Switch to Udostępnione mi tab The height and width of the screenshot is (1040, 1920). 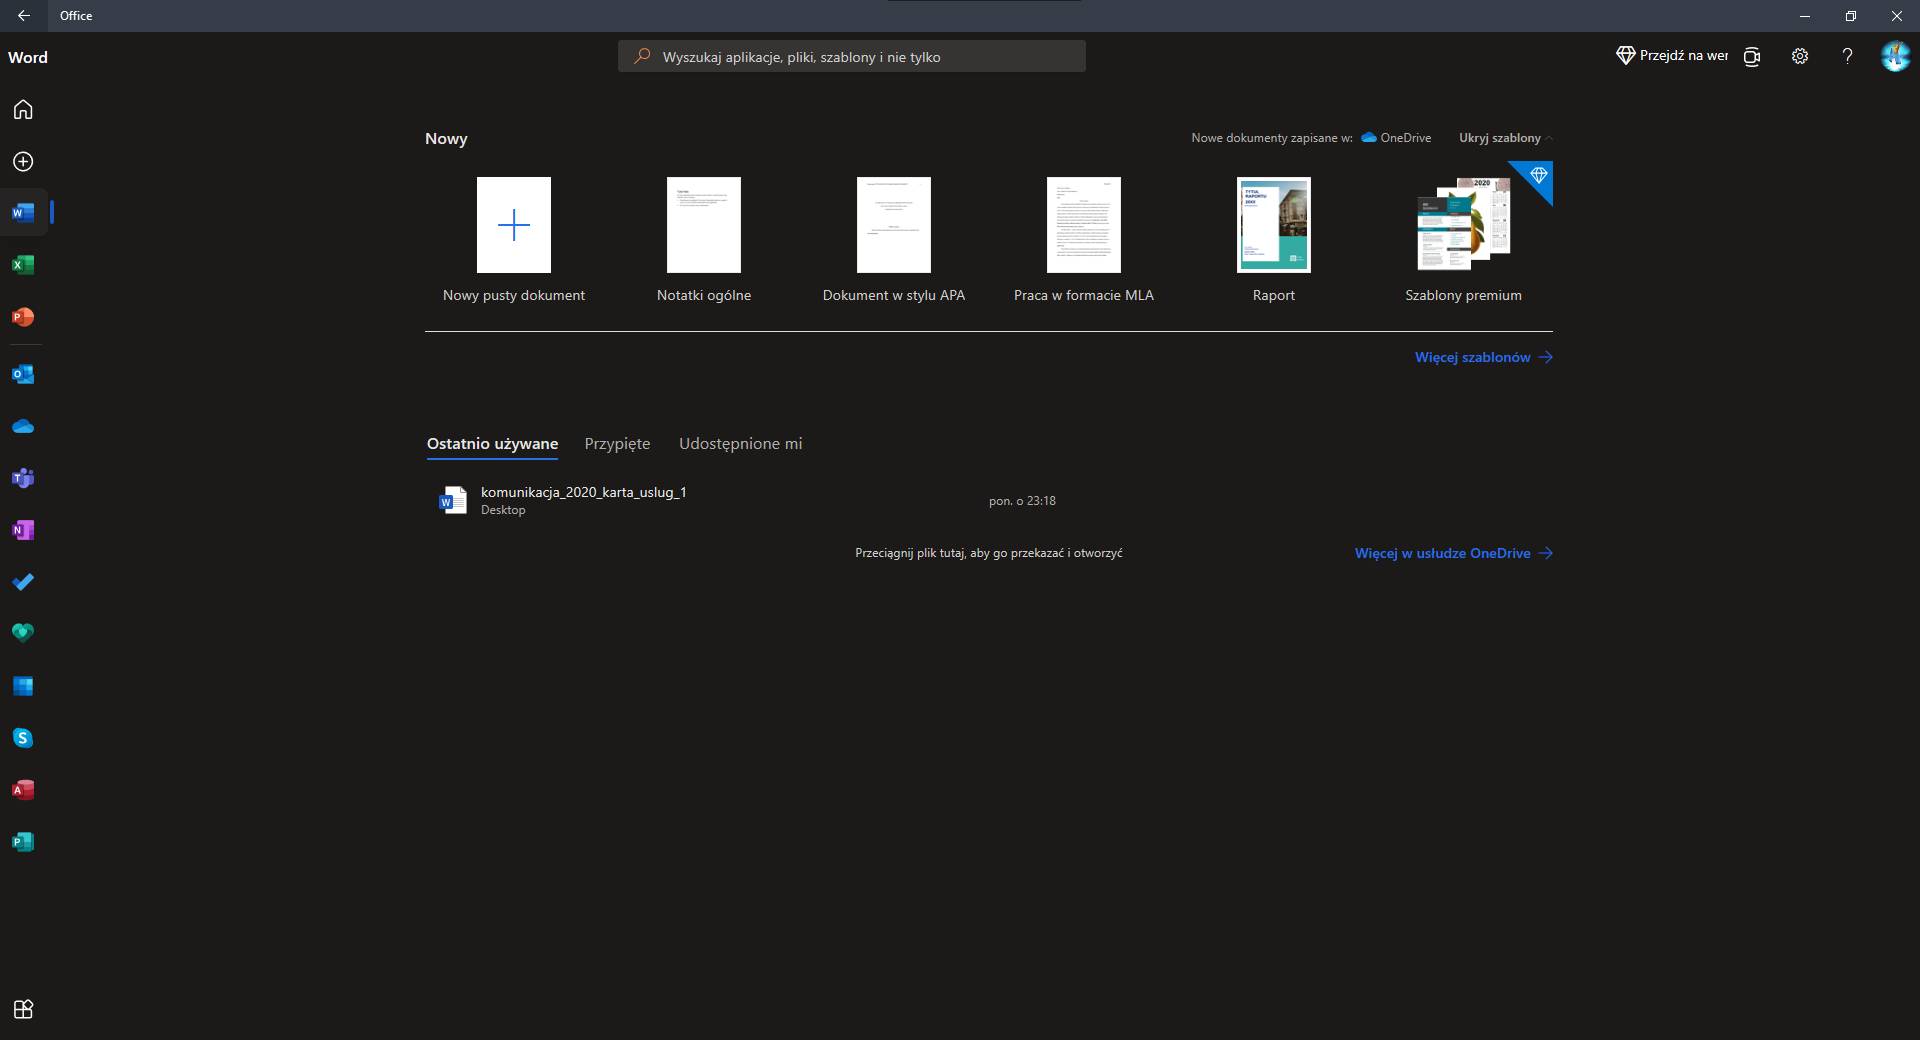pyautogui.click(x=740, y=444)
